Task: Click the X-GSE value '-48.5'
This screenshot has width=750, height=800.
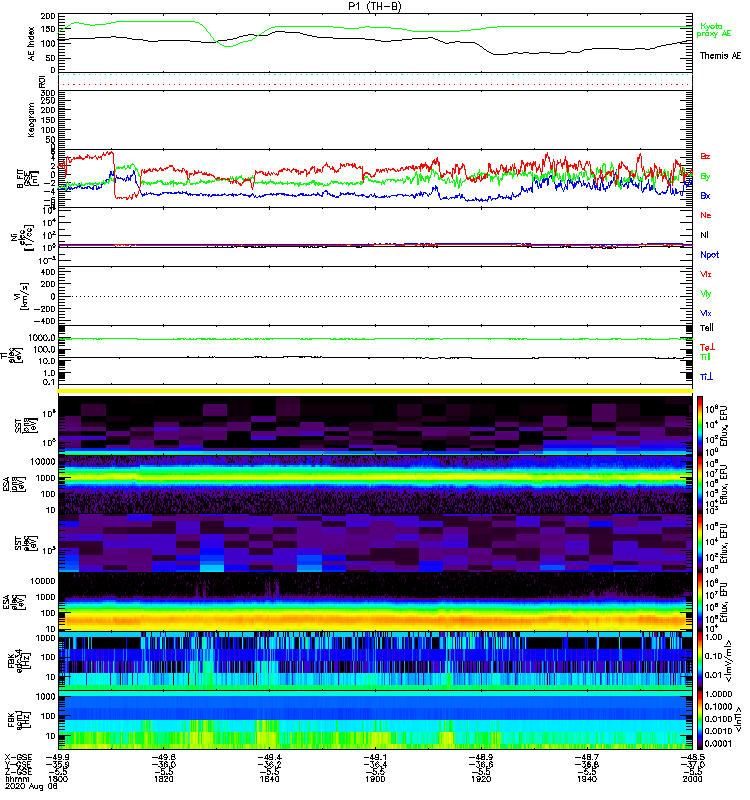Action: click(x=692, y=758)
